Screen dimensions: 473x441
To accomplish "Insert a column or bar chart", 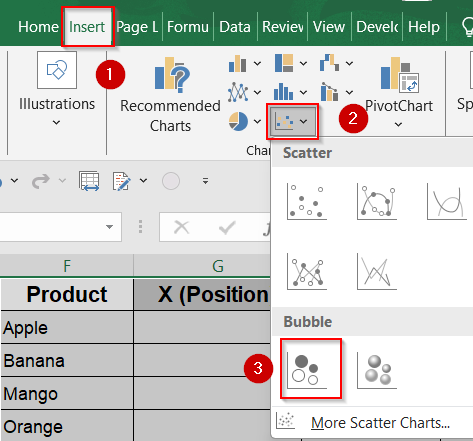I will pos(238,63).
